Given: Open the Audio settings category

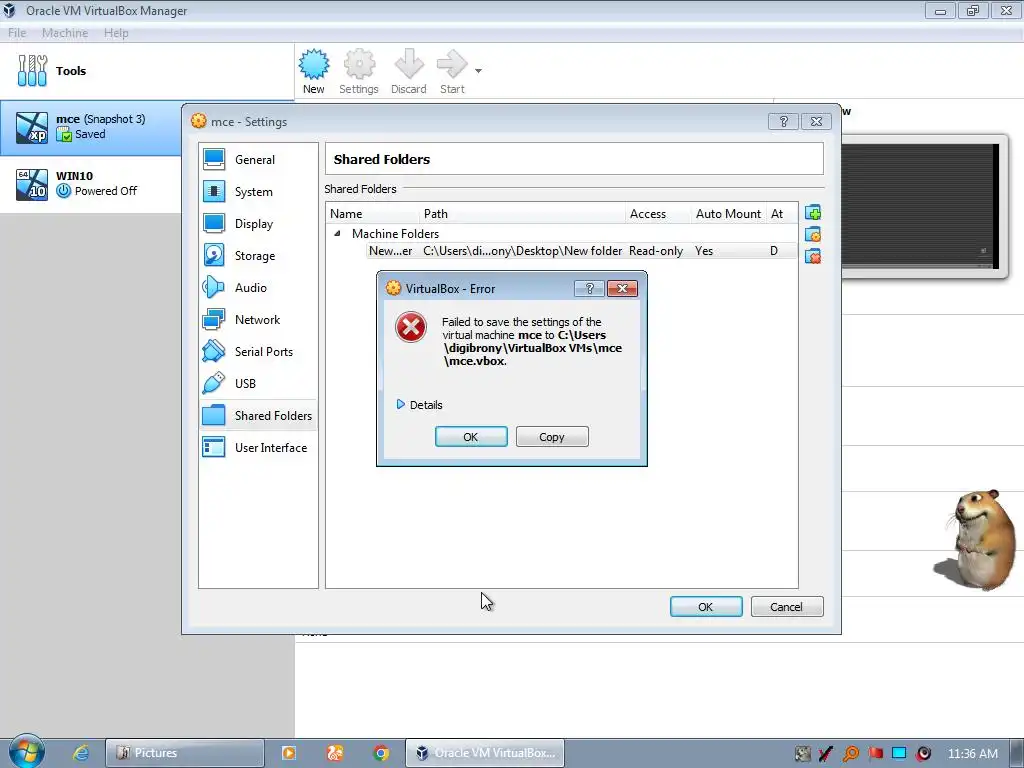Looking at the screenshot, I should pyautogui.click(x=258, y=287).
